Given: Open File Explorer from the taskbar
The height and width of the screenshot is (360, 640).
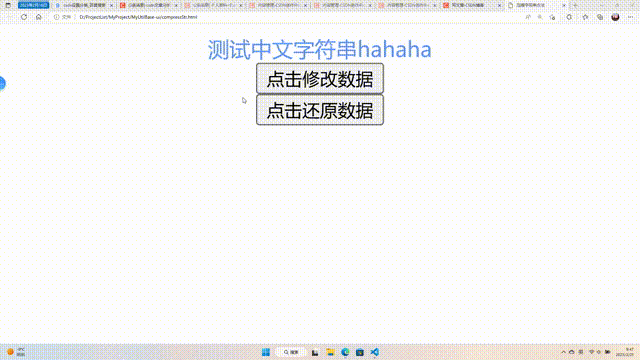Looking at the screenshot, I should [x=330, y=352].
